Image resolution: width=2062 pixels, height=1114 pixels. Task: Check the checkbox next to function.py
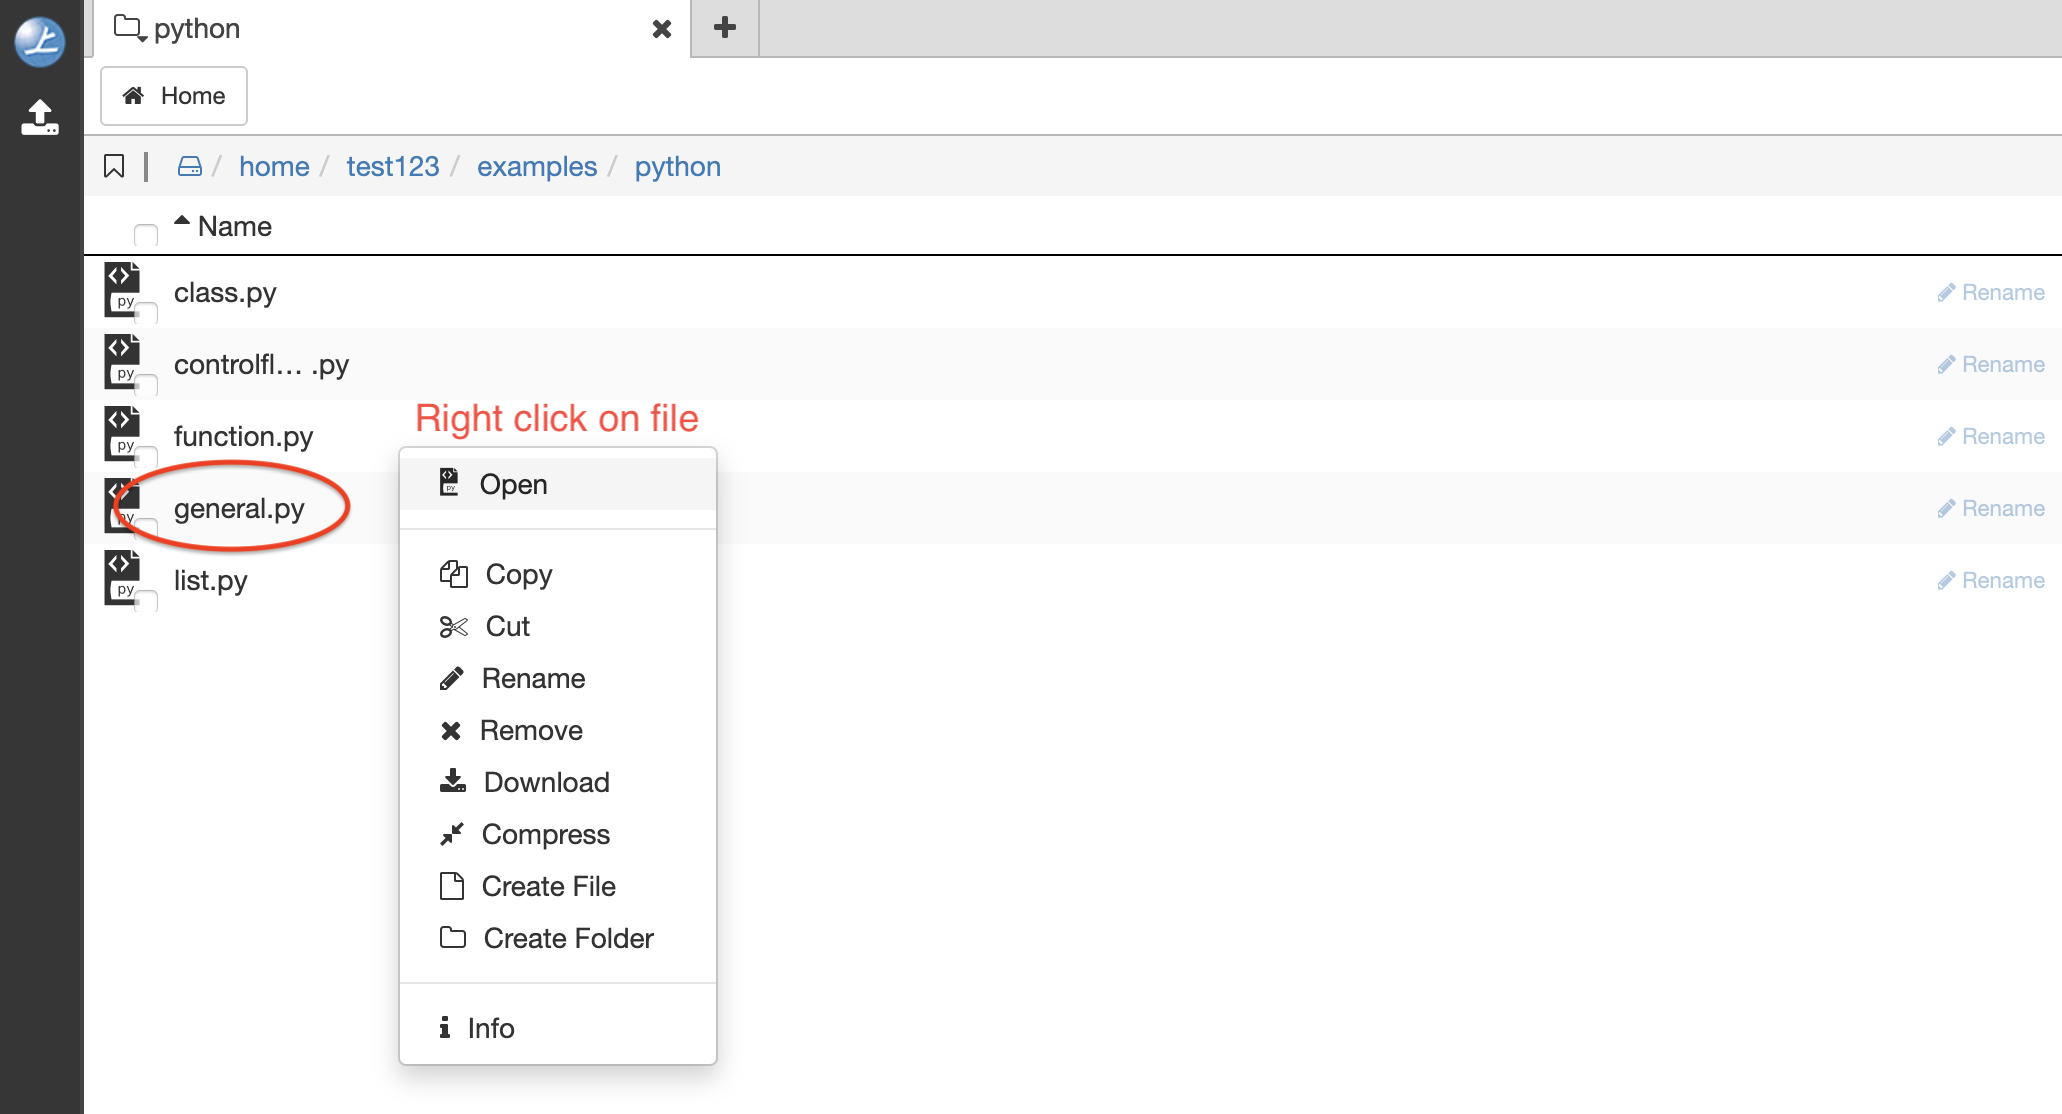click(x=146, y=456)
